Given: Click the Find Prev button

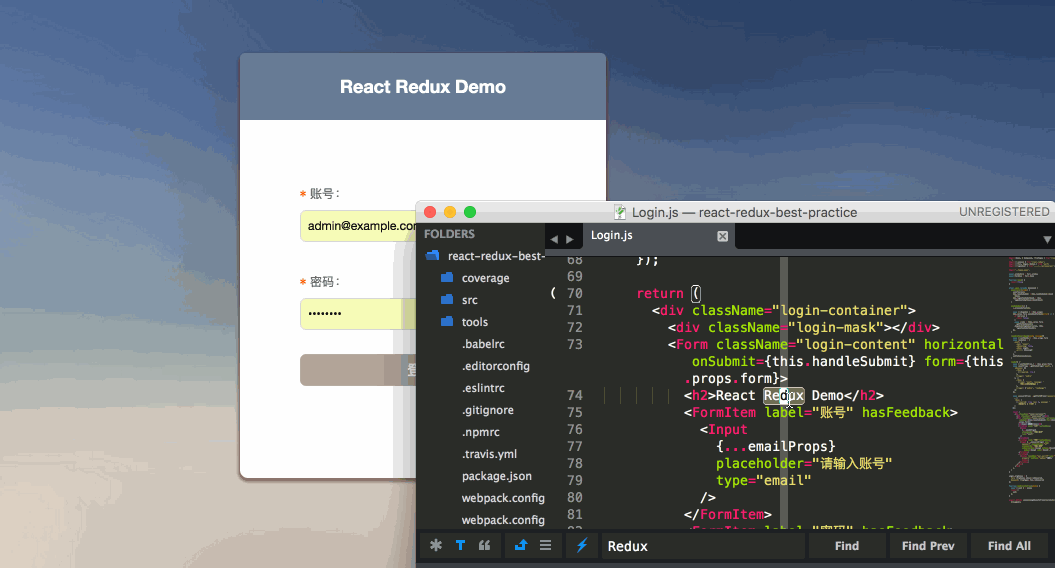Looking at the screenshot, I should click(x=928, y=546).
